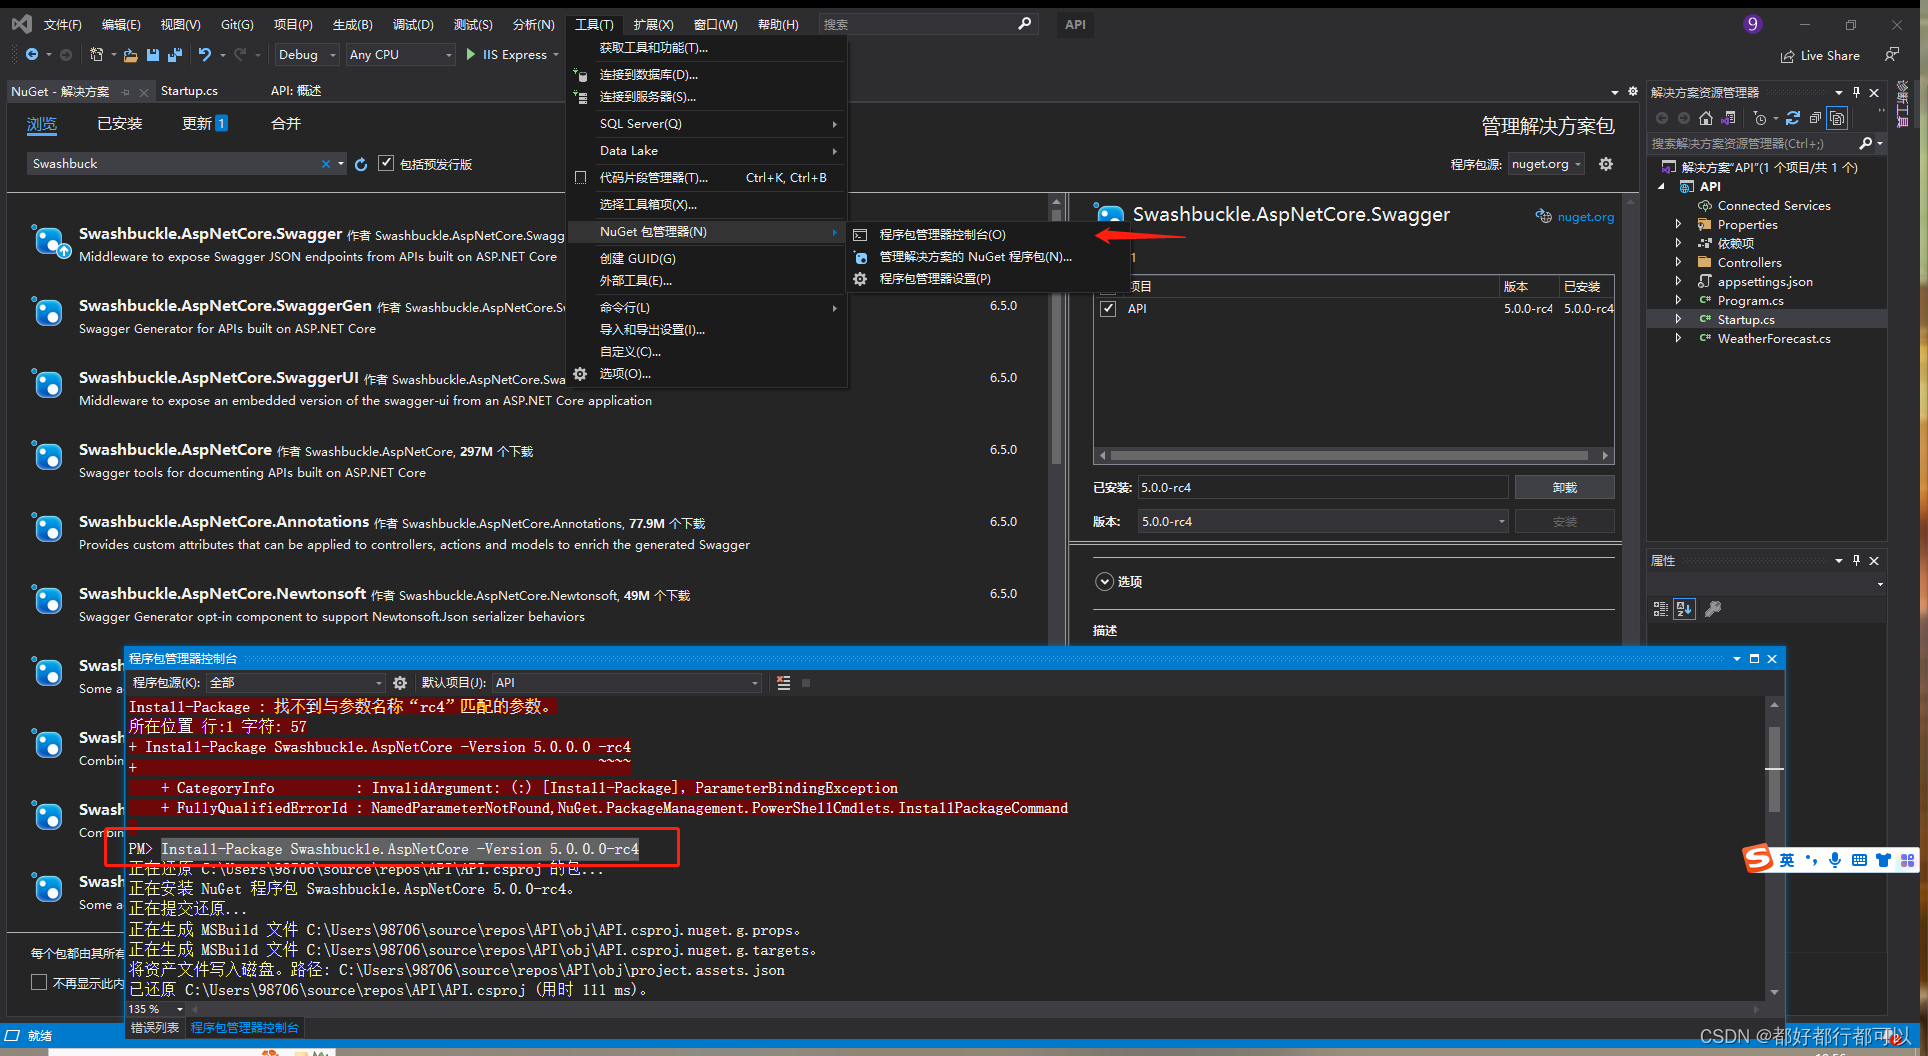
Task: Click the Open File folder icon
Action: (130, 55)
